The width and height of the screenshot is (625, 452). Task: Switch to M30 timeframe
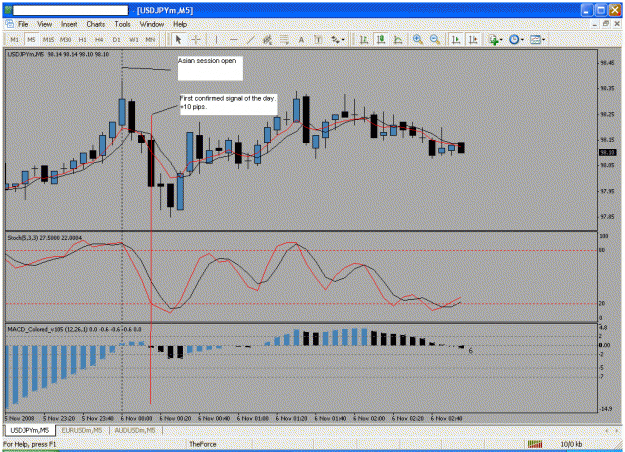pos(65,39)
